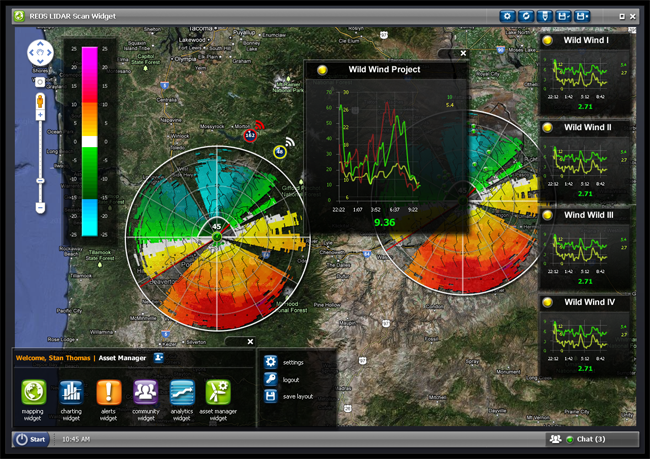Select logout in the user menu
The height and width of the screenshot is (459, 650).
pyautogui.click(x=291, y=380)
